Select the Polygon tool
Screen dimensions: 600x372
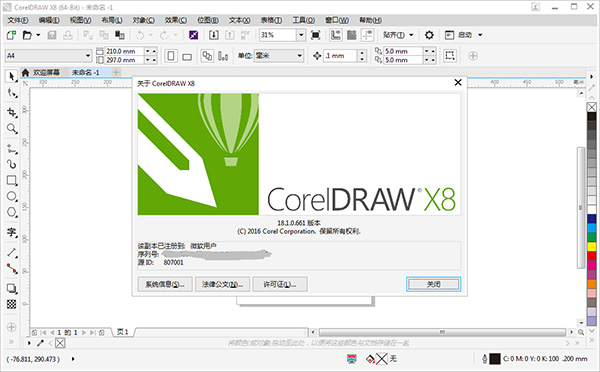(x=11, y=212)
